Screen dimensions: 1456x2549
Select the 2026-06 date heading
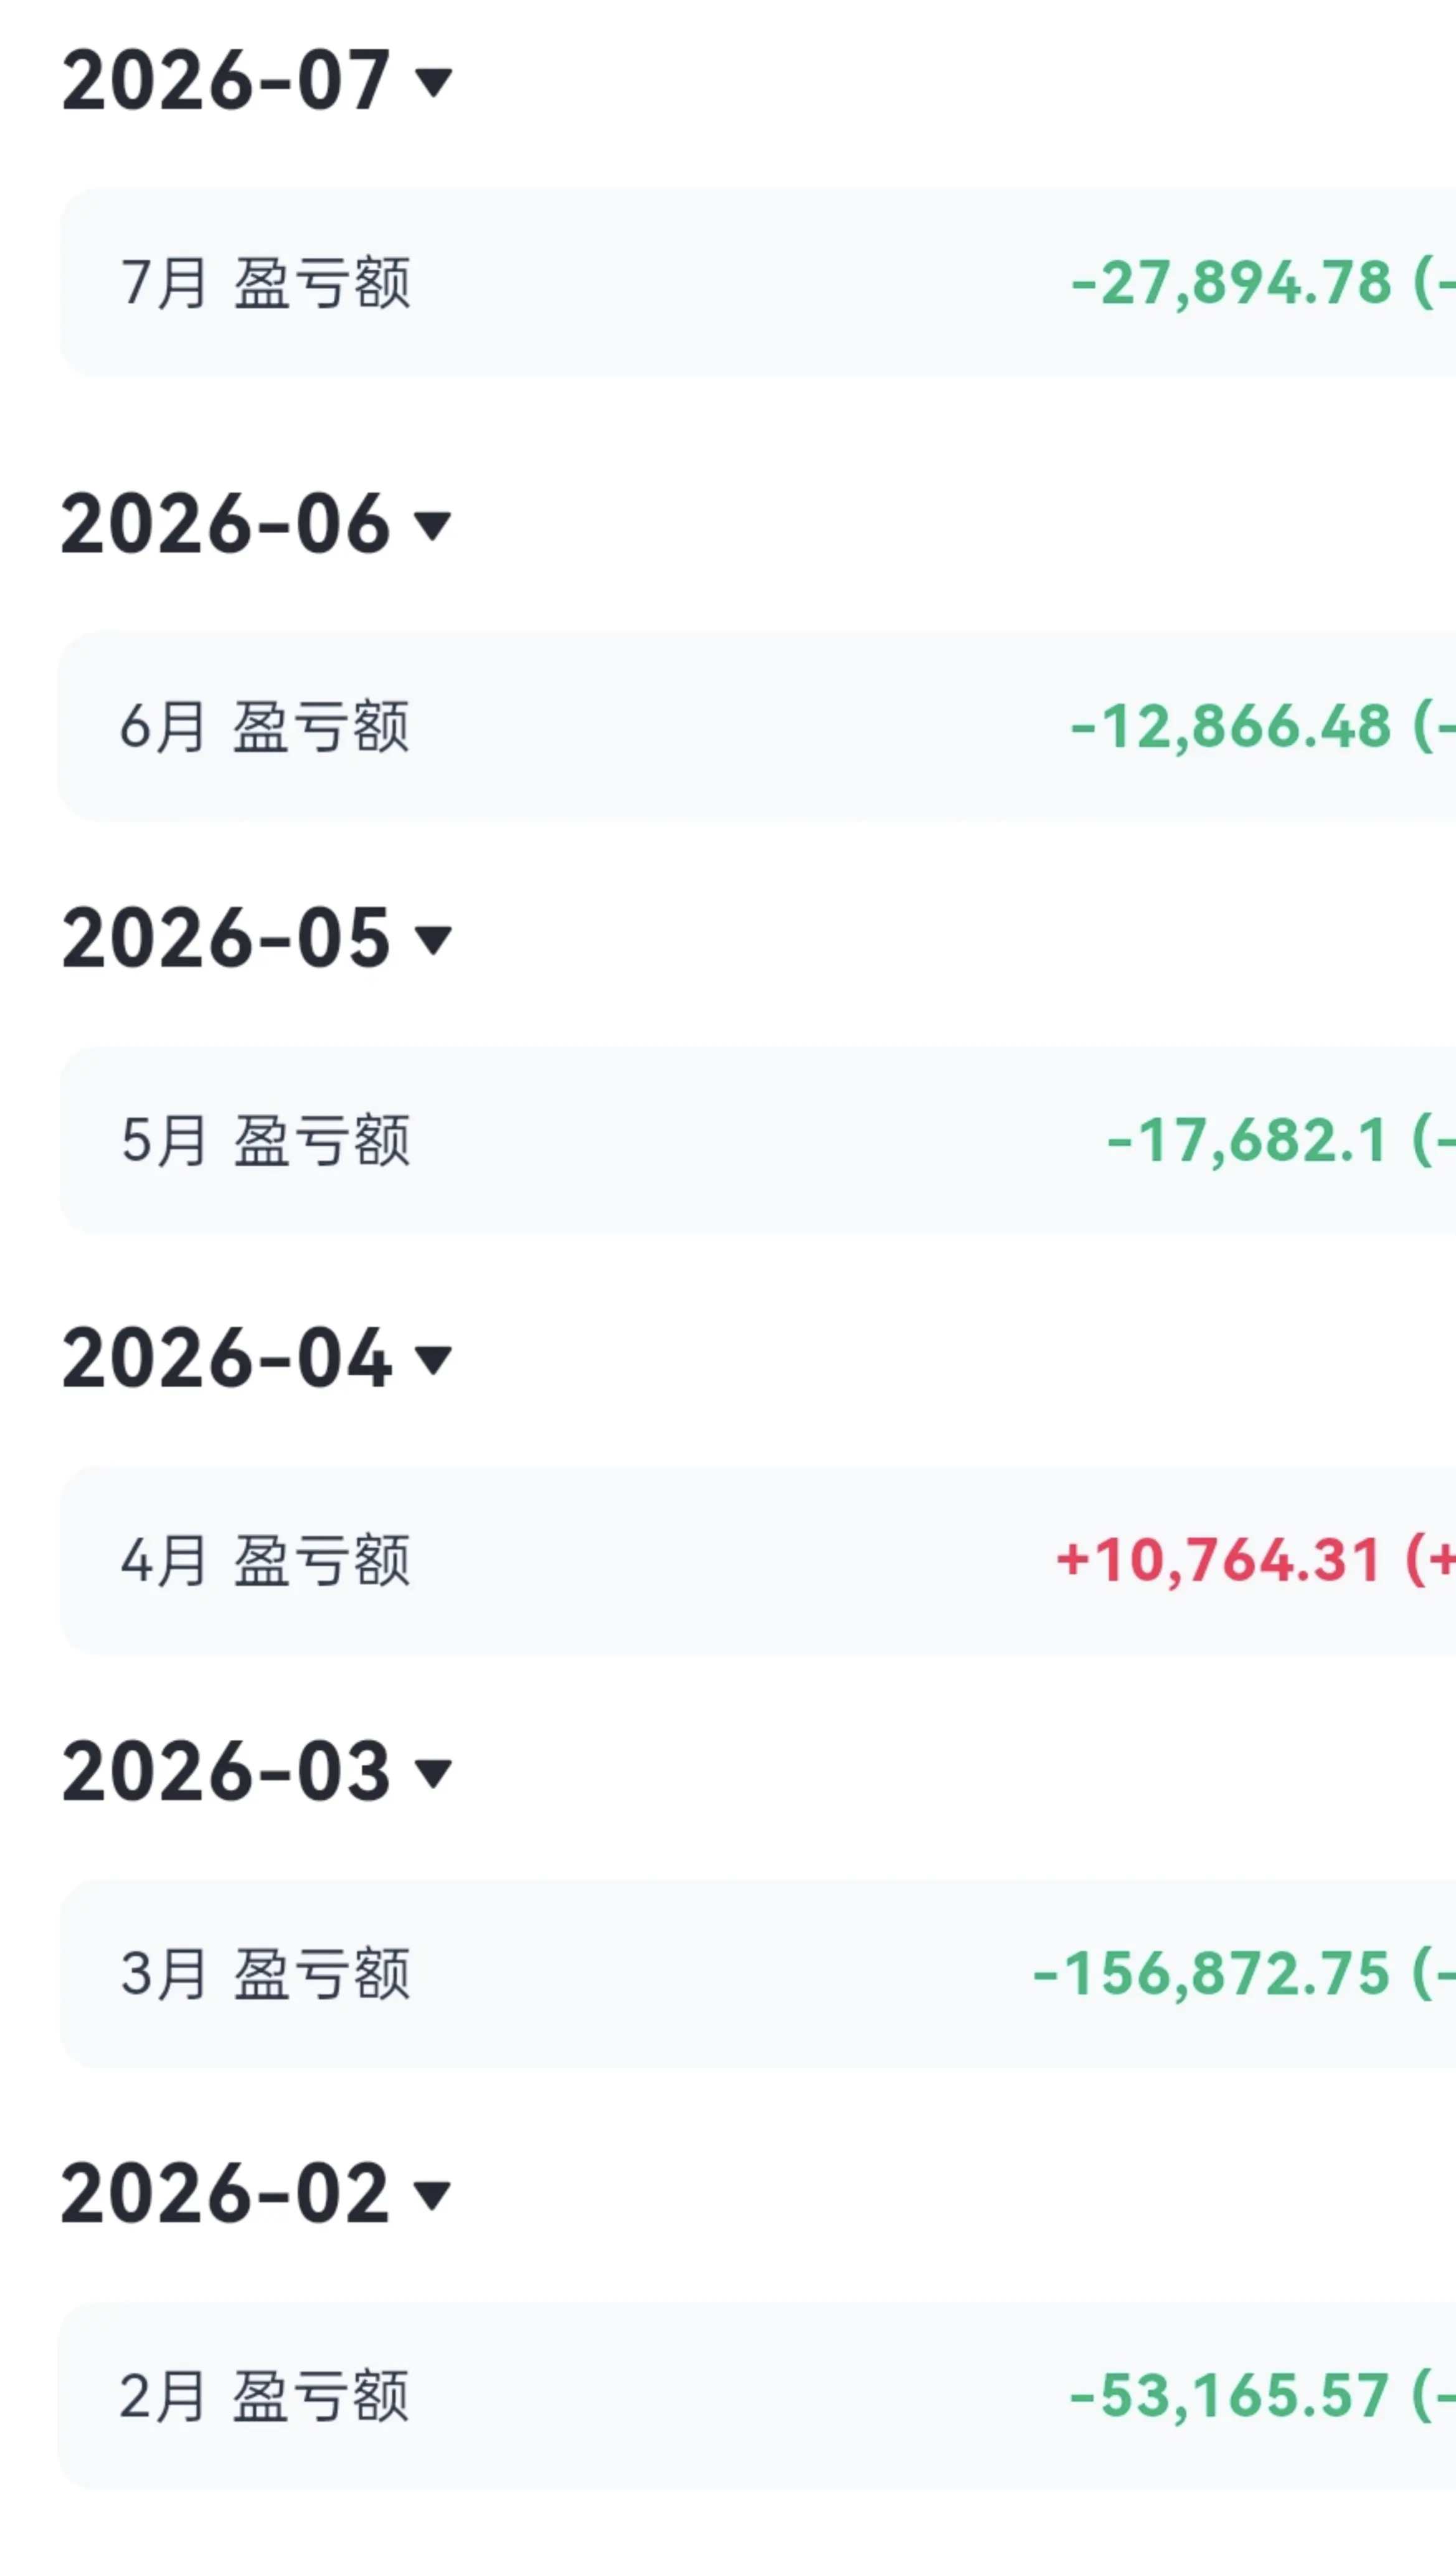click(226, 524)
